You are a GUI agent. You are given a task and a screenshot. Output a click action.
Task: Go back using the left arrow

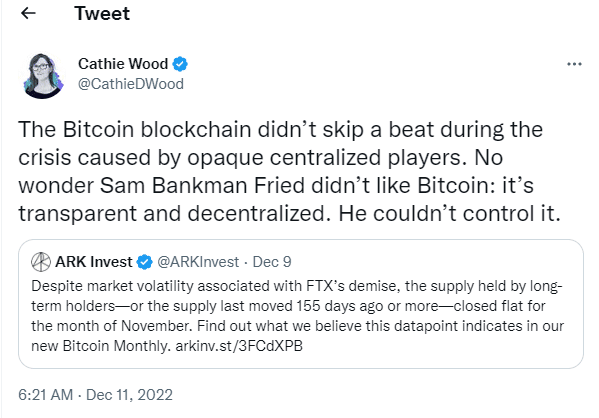click(28, 13)
